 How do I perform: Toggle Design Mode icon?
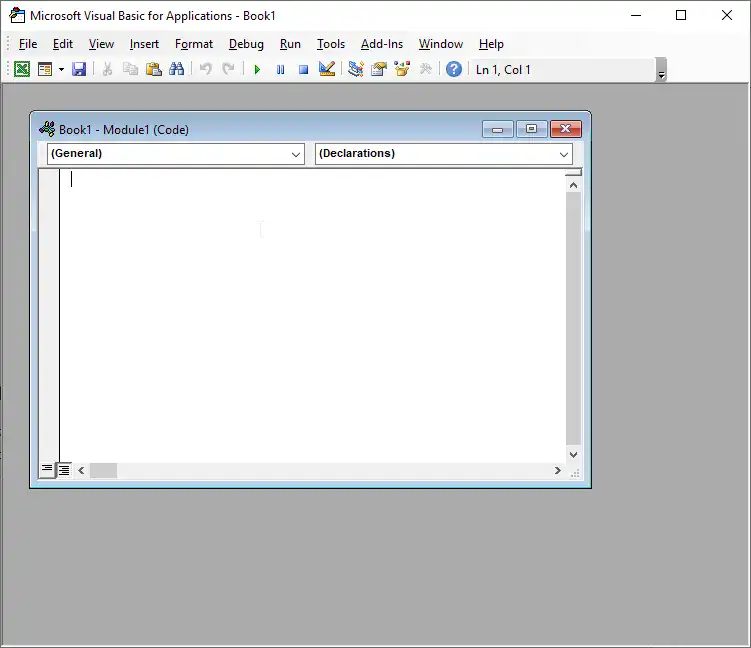[326, 69]
